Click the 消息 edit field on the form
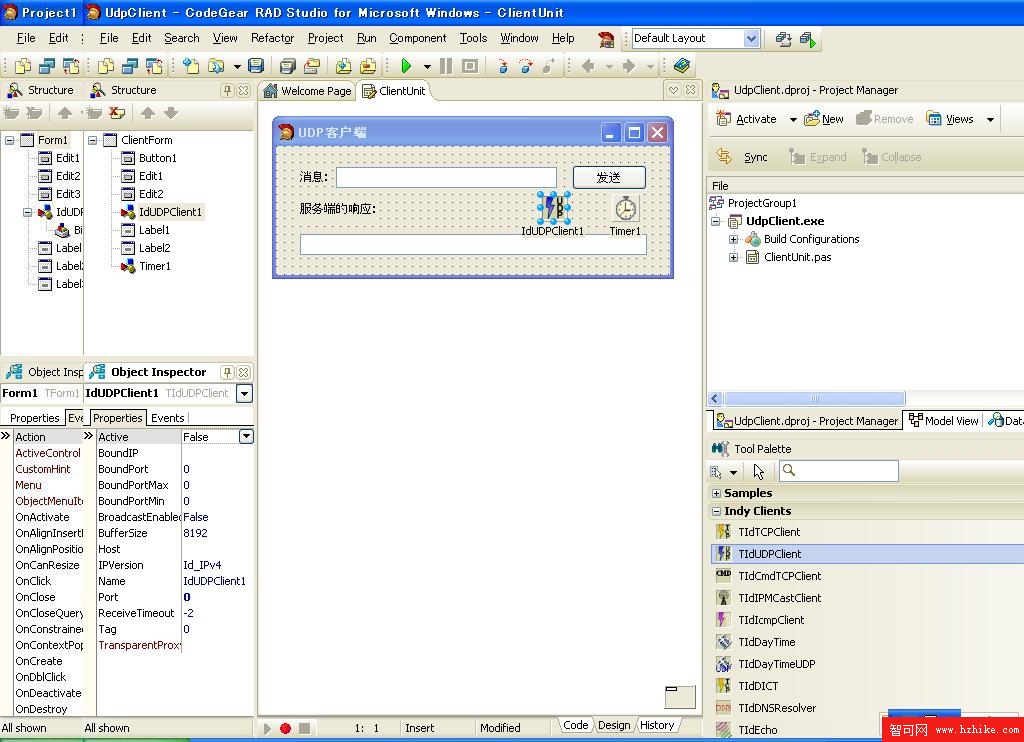This screenshot has width=1024, height=742. [x=446, y=177]
